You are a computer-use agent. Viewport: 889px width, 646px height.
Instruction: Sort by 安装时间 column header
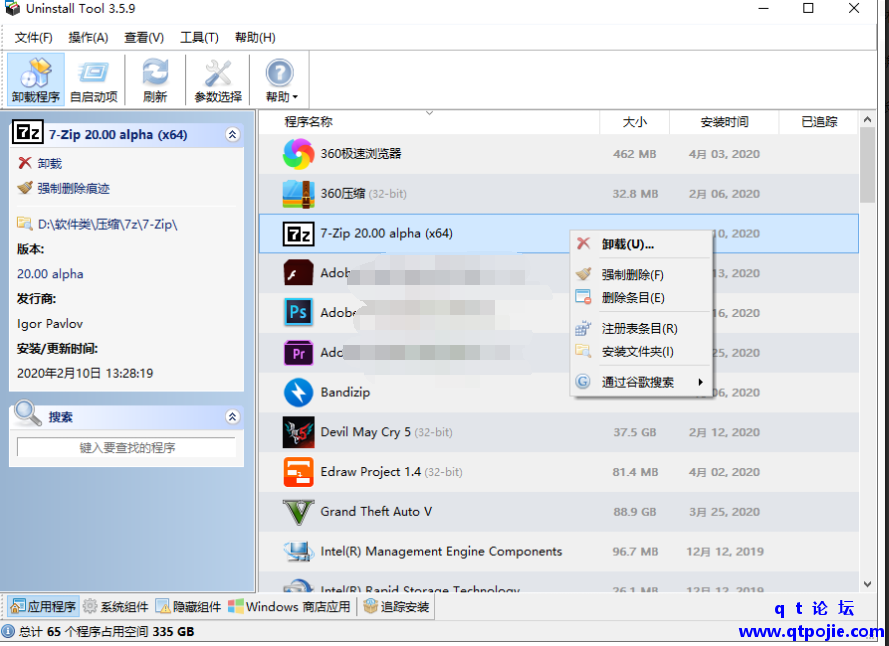724,121
